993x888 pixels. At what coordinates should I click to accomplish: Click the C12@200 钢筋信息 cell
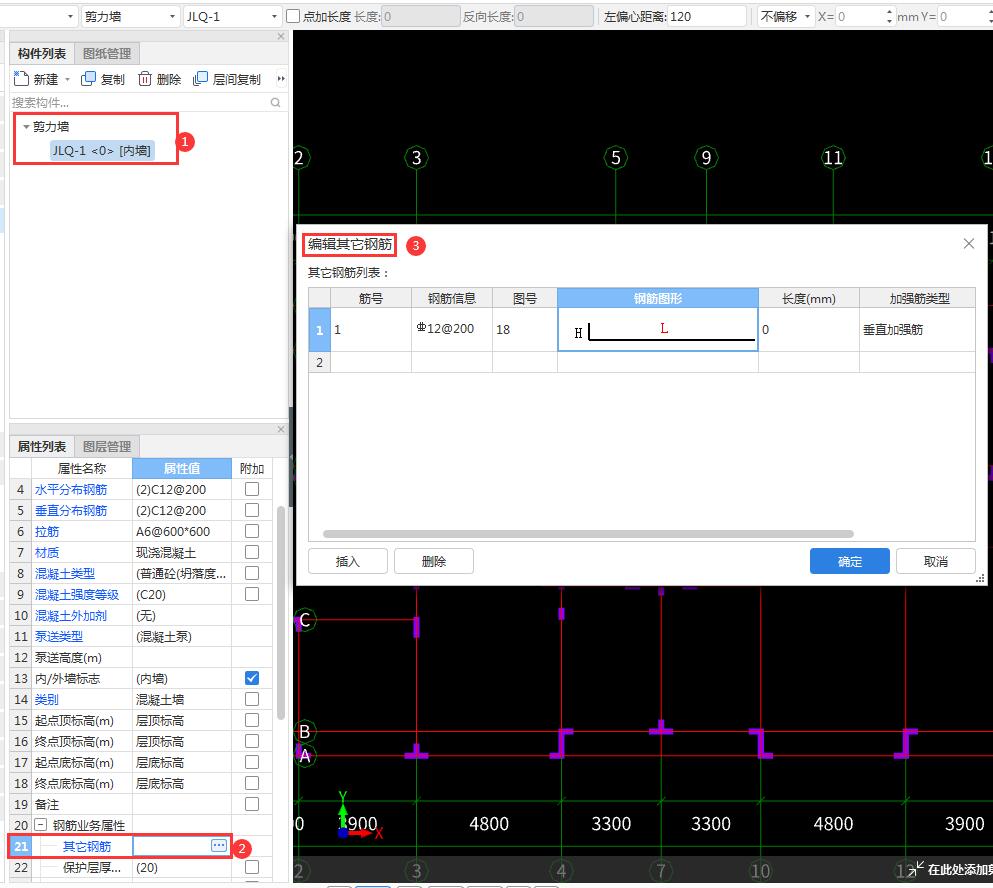[x=452, y=329]
